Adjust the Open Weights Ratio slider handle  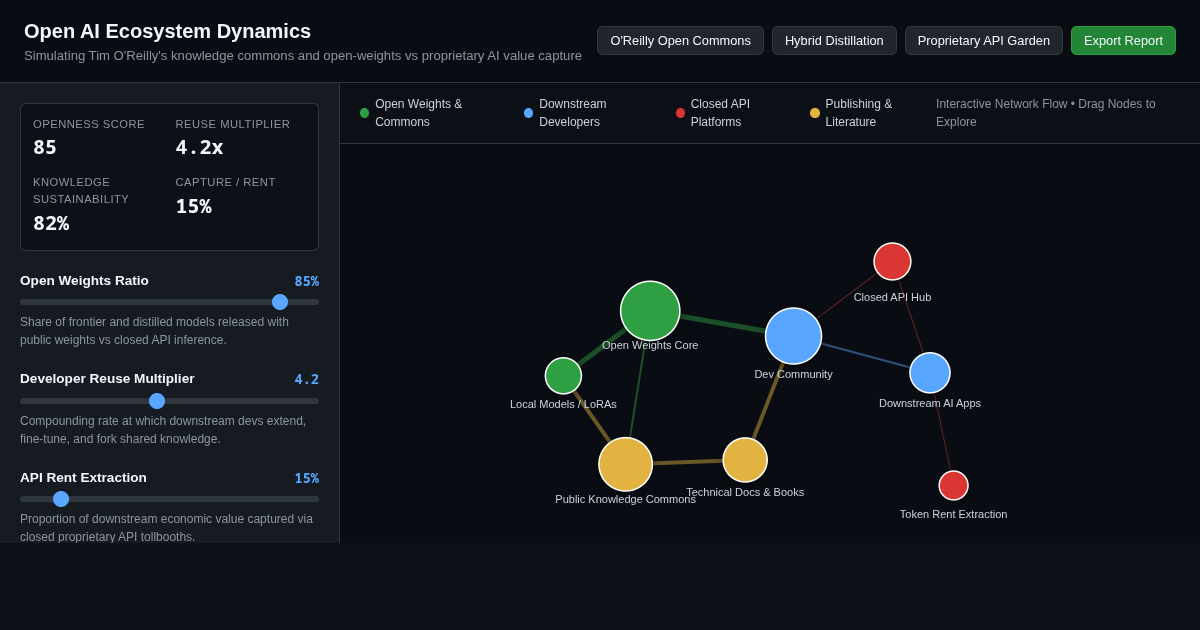[x=280, y=302]
